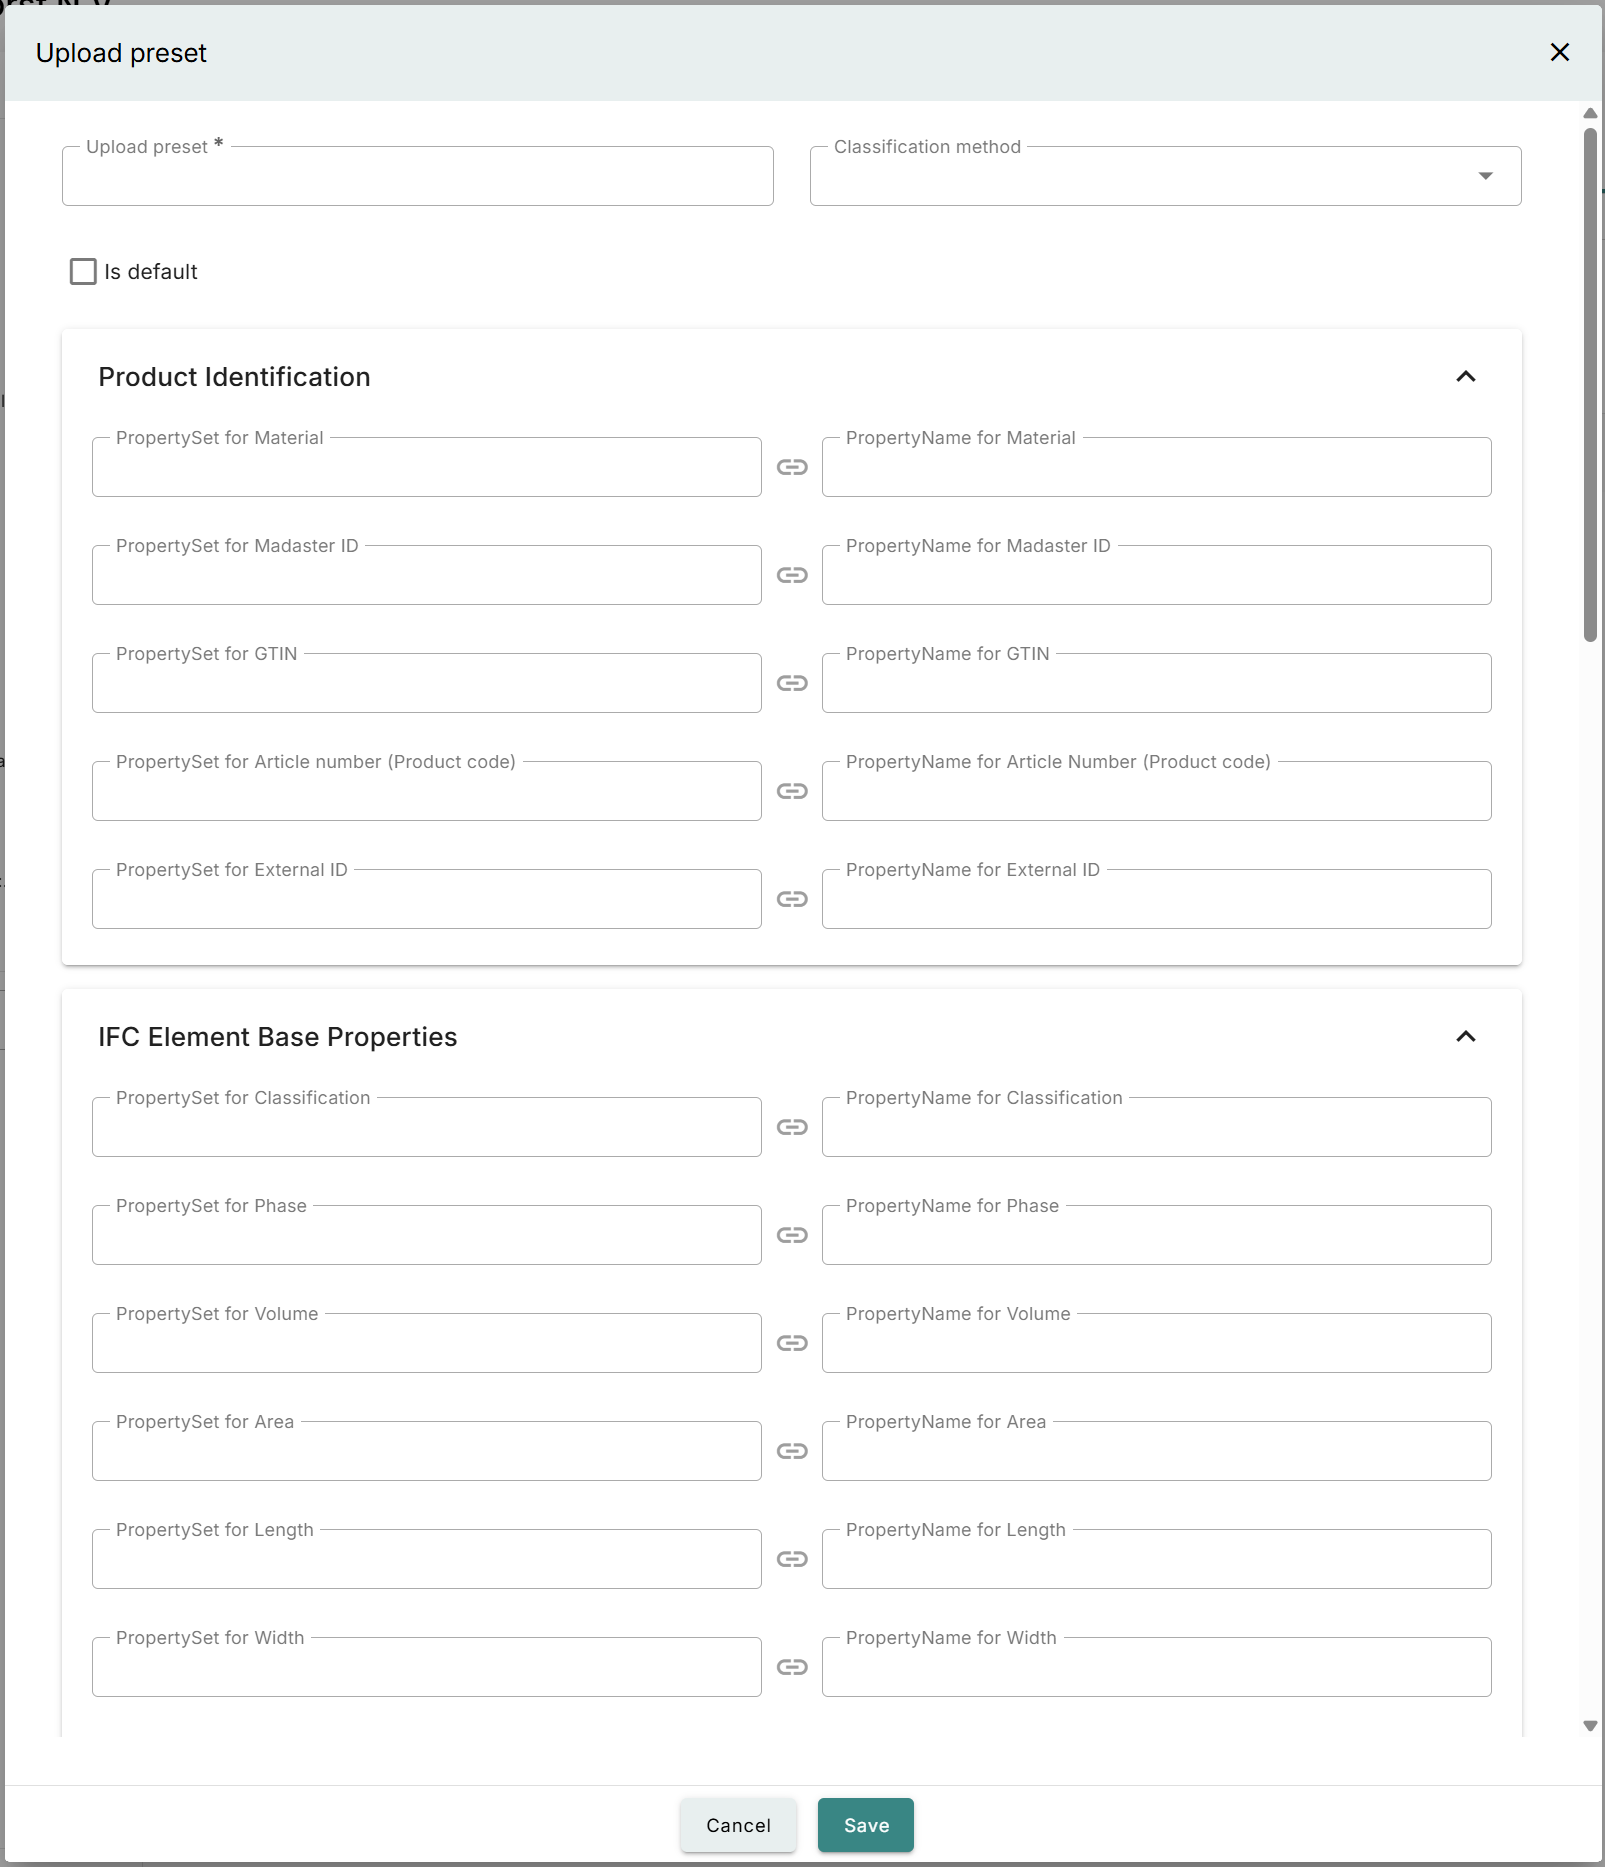Collapse the IFC Element Base Properties section
Image resolution: width=1605 pixels, height=1867 pixels.
pos(1465,1037)
